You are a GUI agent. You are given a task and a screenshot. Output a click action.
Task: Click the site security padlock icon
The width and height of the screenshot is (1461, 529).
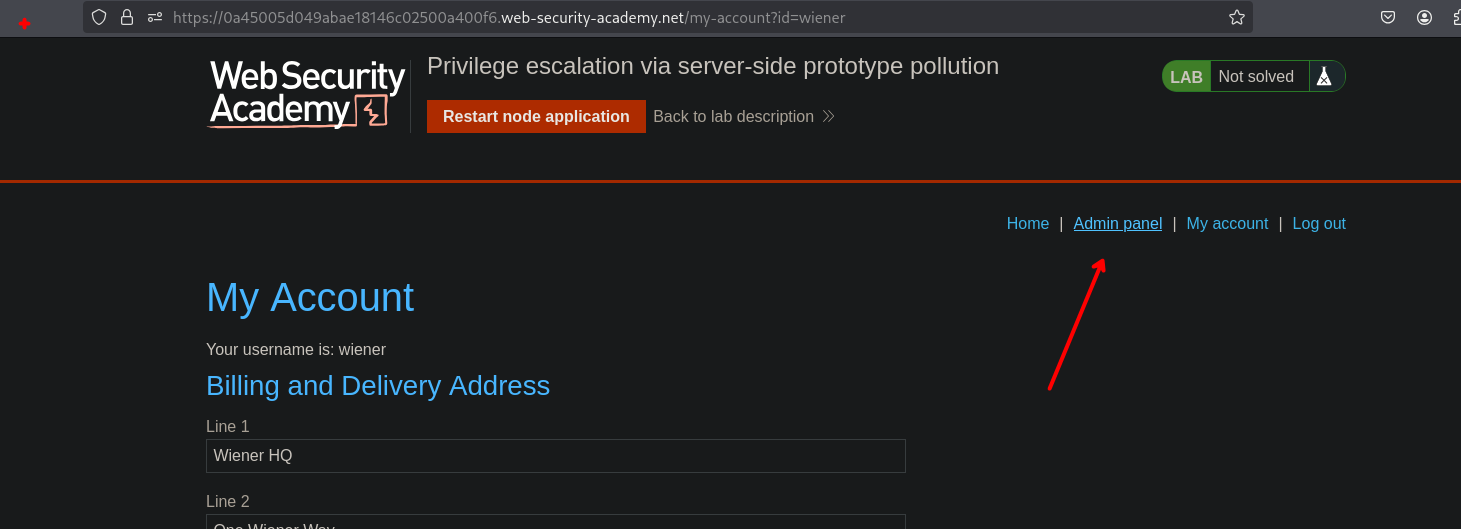click(x=126, y=17)
